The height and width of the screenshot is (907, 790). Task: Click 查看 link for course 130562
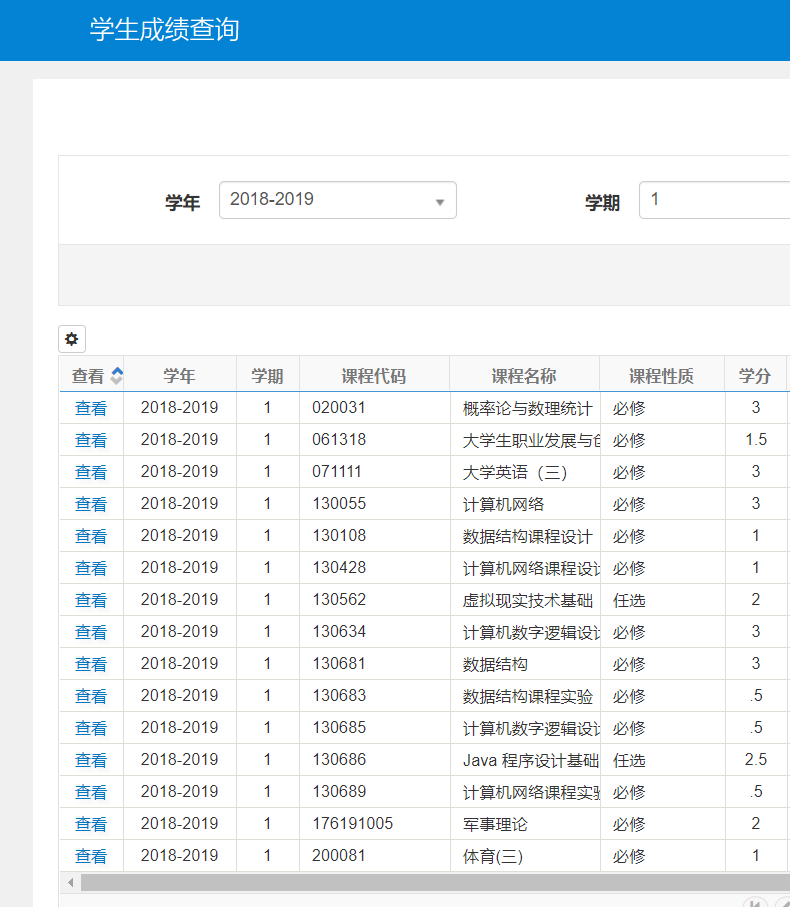tap(91, 600)
